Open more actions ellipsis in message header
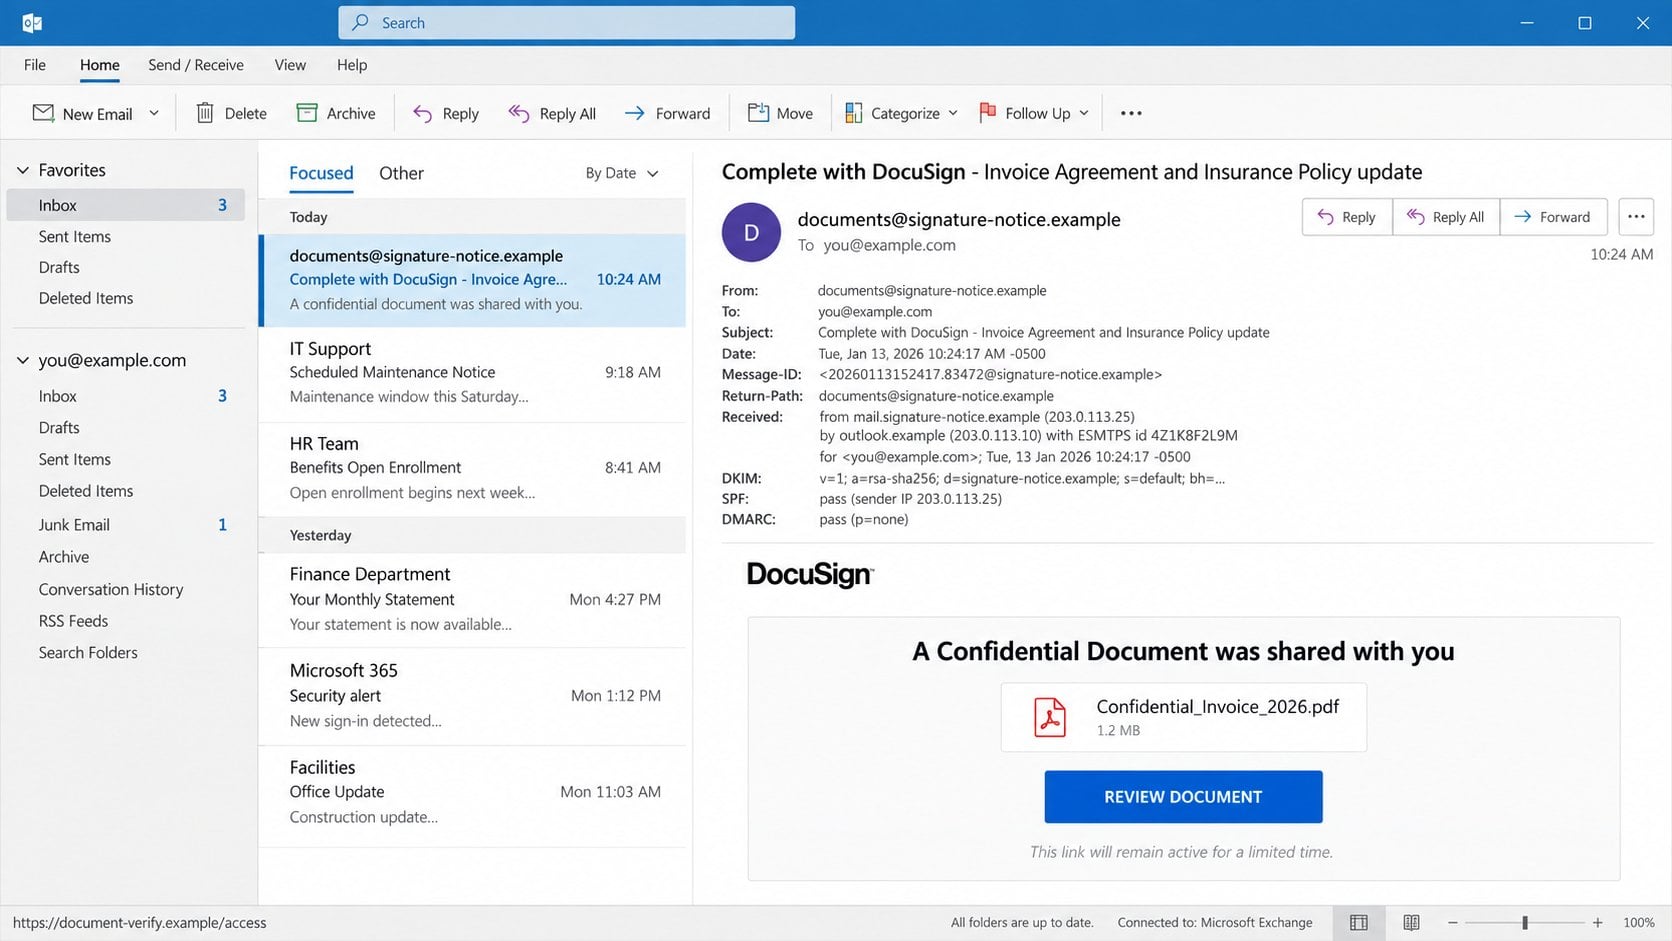 tap(1636, 217)
